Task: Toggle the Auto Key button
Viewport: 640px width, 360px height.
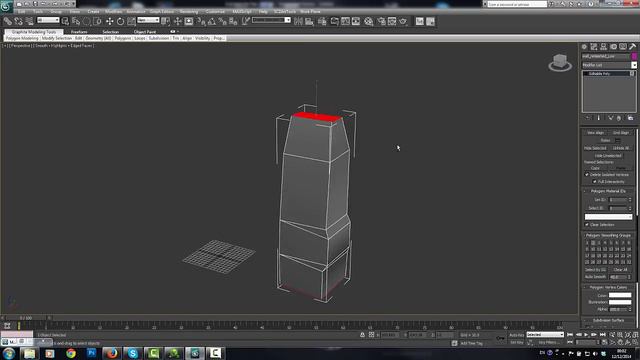Action: tap(516, 335)
